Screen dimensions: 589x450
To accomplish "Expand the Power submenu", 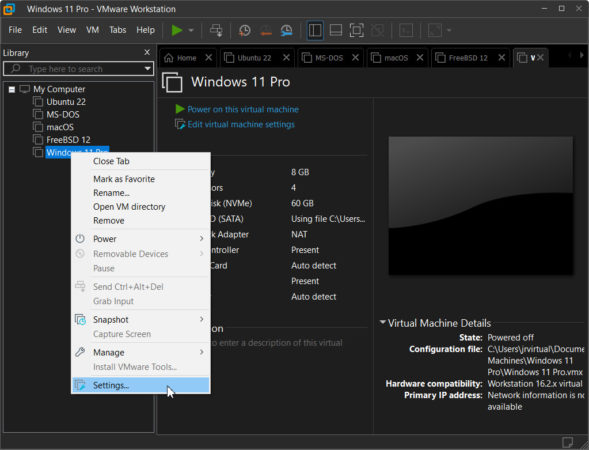I will [x=141, y=239].
